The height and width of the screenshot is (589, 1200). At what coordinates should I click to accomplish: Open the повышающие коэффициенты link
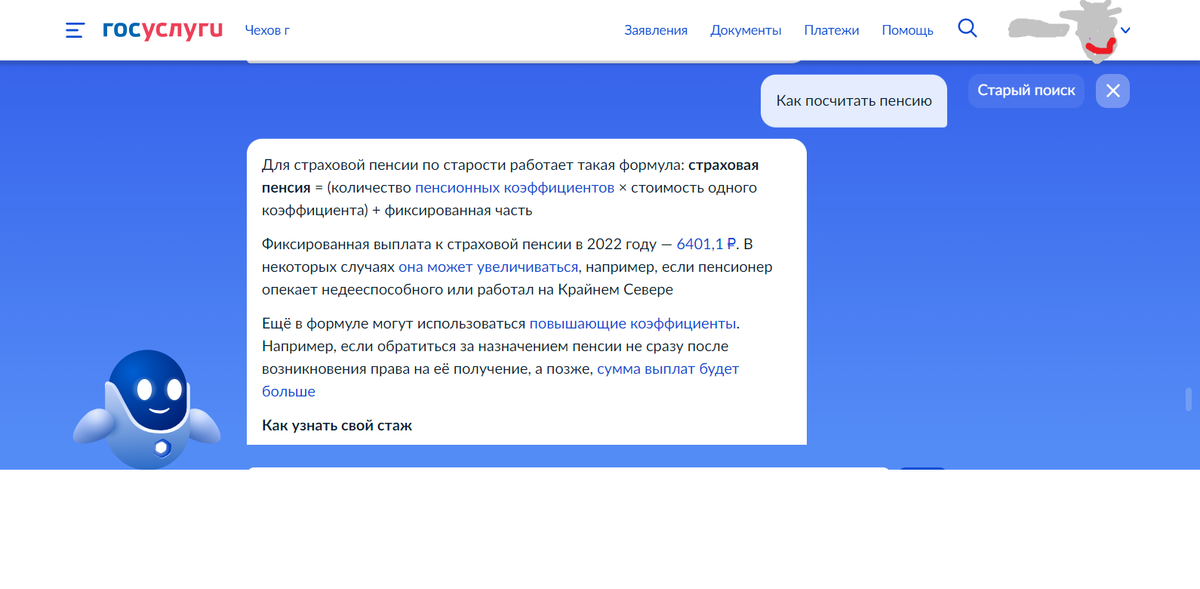[634, 323]
